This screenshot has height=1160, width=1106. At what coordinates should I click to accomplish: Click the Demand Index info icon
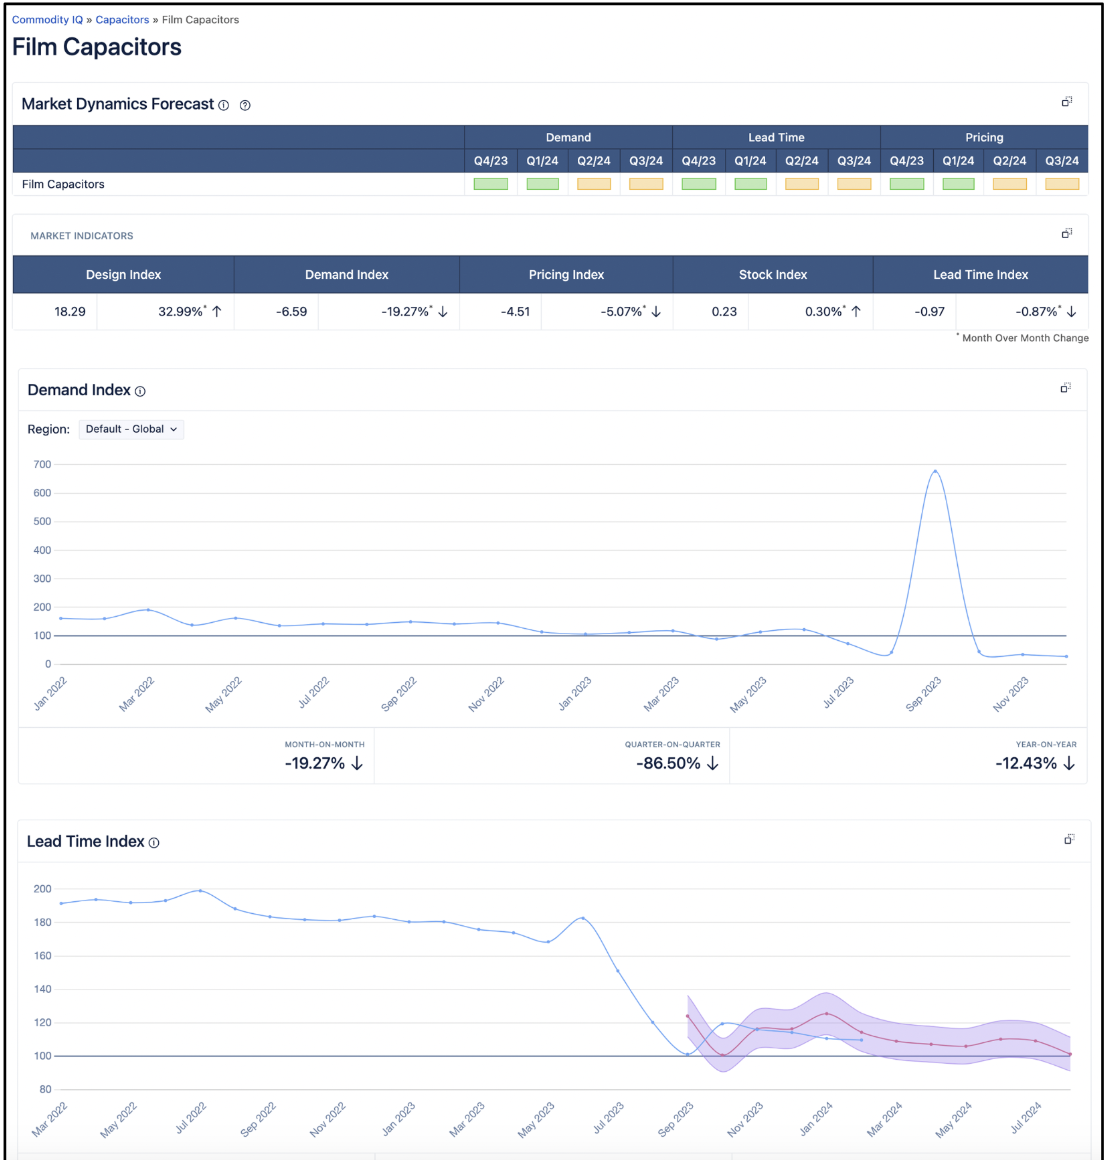tap(140, 391)
